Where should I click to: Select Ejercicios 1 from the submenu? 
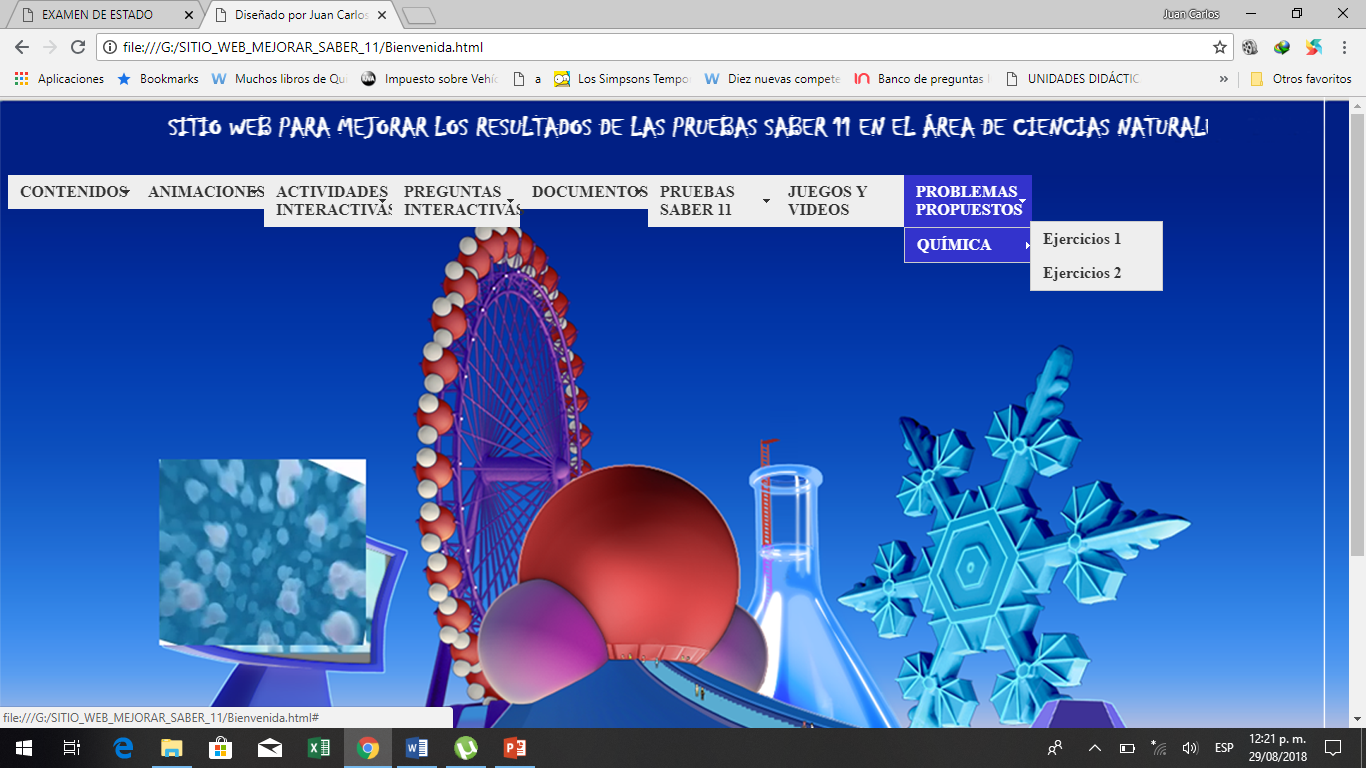[x=1082, y=239]
